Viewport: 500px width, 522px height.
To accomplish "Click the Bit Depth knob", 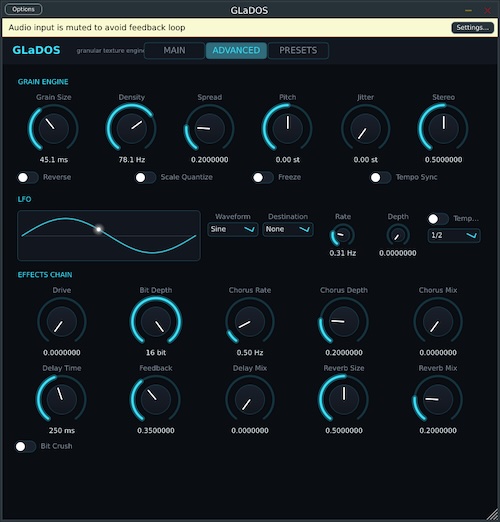I will tap(156, 321).
